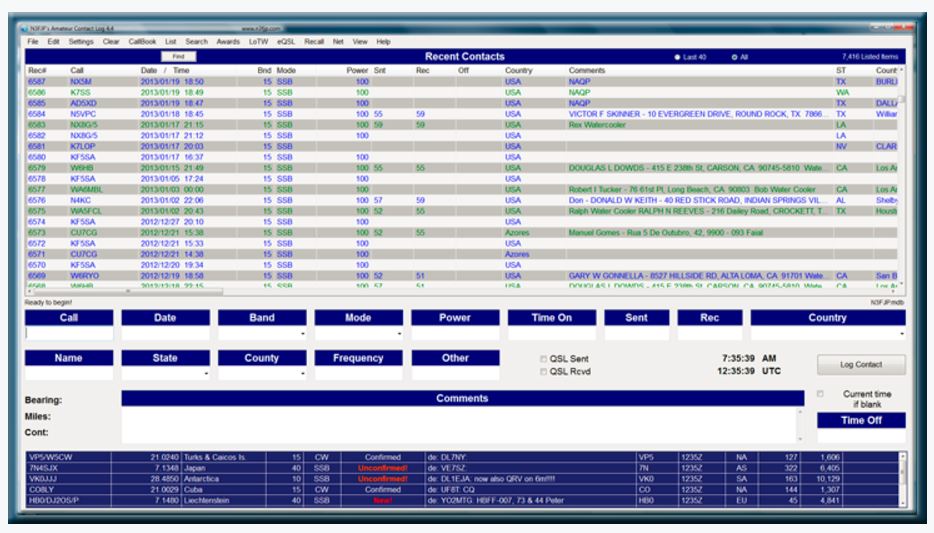Click the Comments box scrollbar
The width and height of the screenshot is (934, 533).
pyautogui.click(x=800, y=425)
